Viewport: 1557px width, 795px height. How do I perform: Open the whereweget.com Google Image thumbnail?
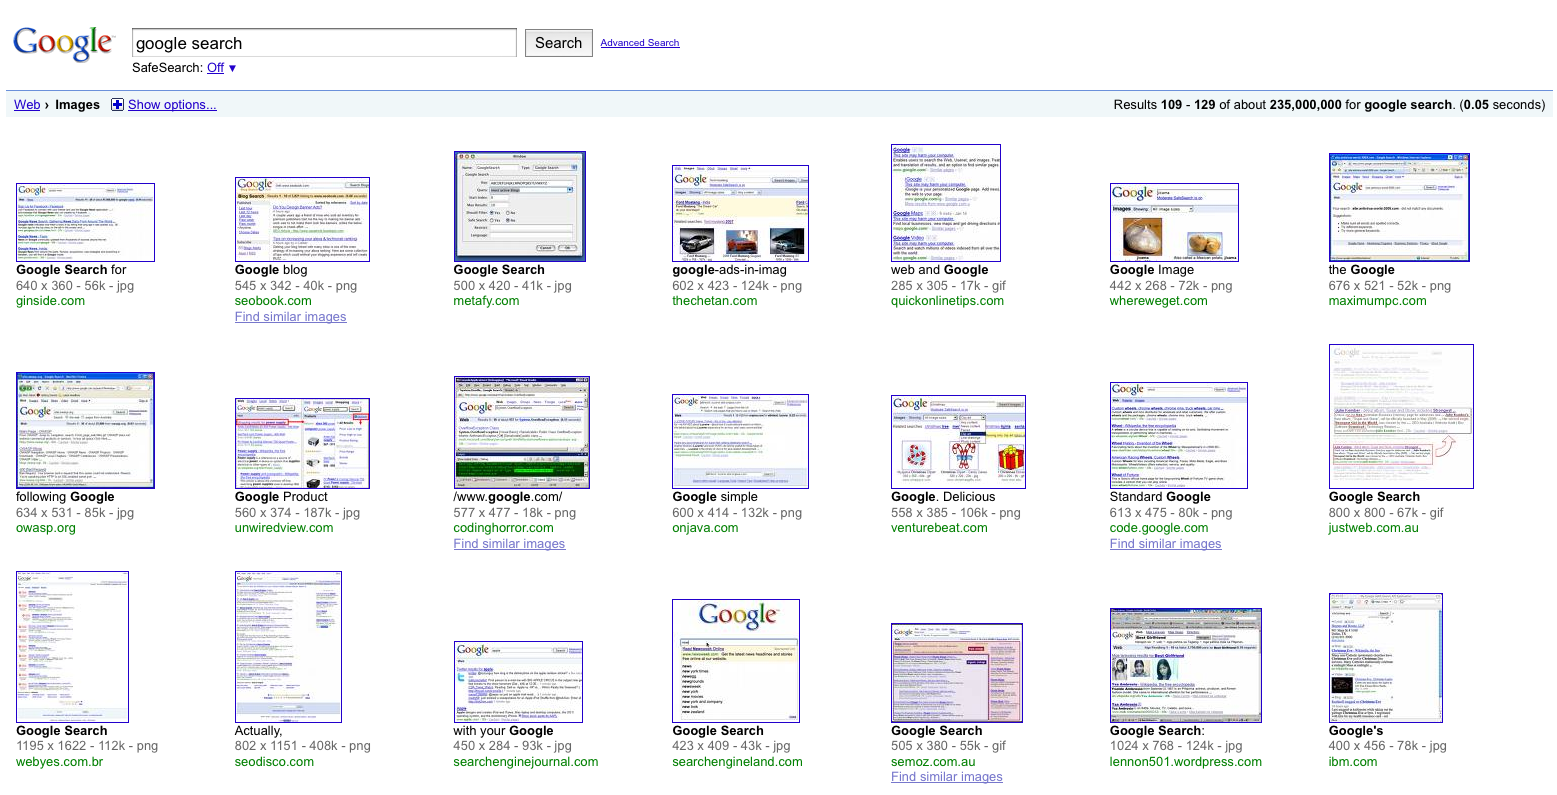coord(1174,222)
